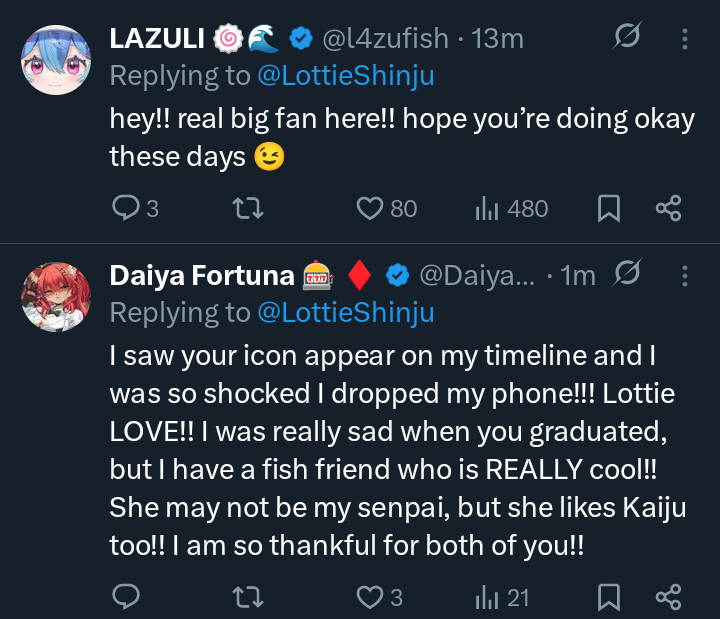Screen dimensions: 720x619
Task: Like LAZULI's tweet with 80 likes
Action: (371, 208)
